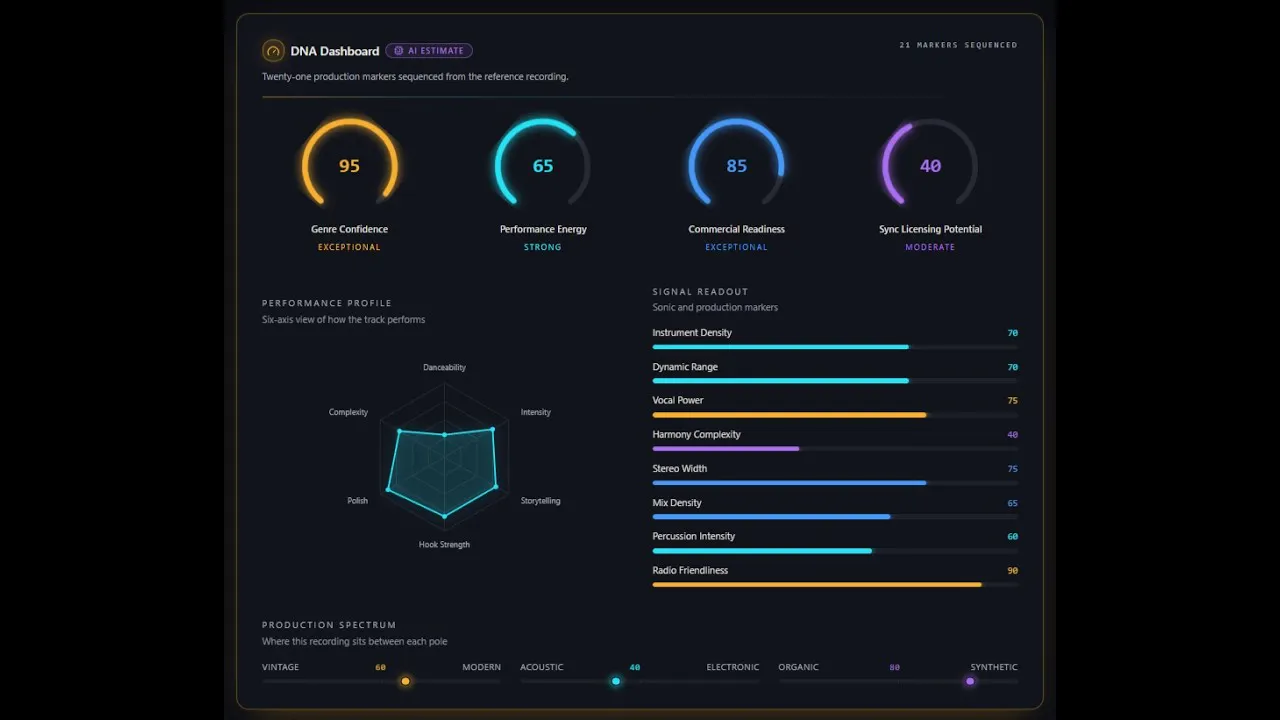Click the Radio Friendliness value 90

pos(1012,571)
